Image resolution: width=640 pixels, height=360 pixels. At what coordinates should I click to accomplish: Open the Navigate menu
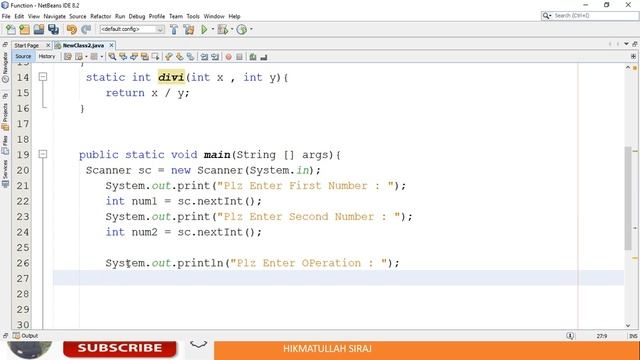click(x=54, y=16)
